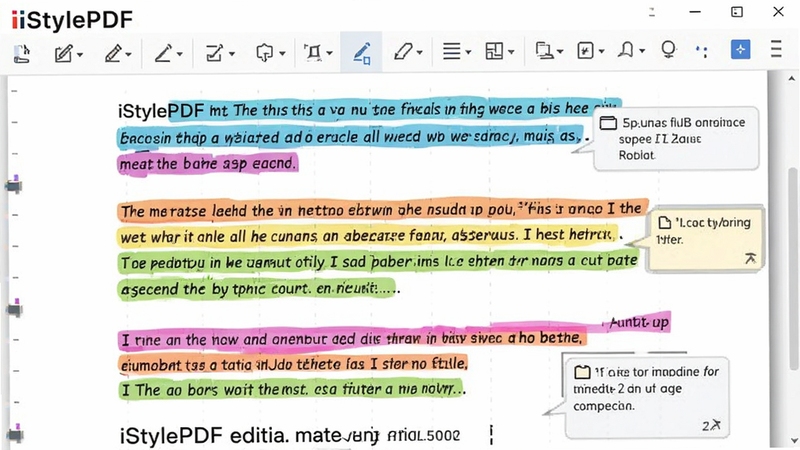The height and width of the screenshot is (450, 800).
Task: Toggle the active blue highlighter tool
Action: [x=361, y=53]
